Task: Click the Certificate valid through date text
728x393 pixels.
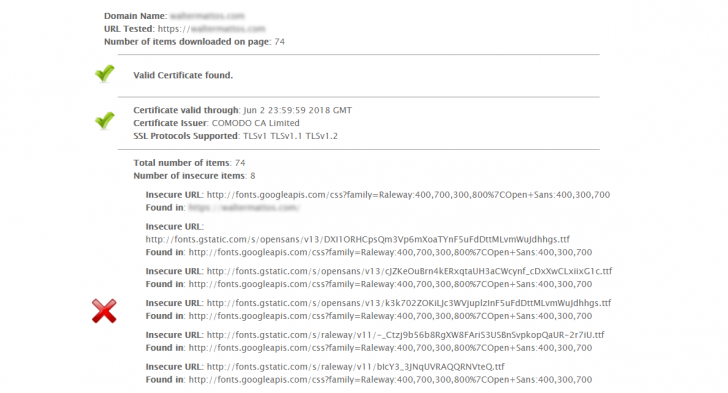Action: click(x=298, y=110)
